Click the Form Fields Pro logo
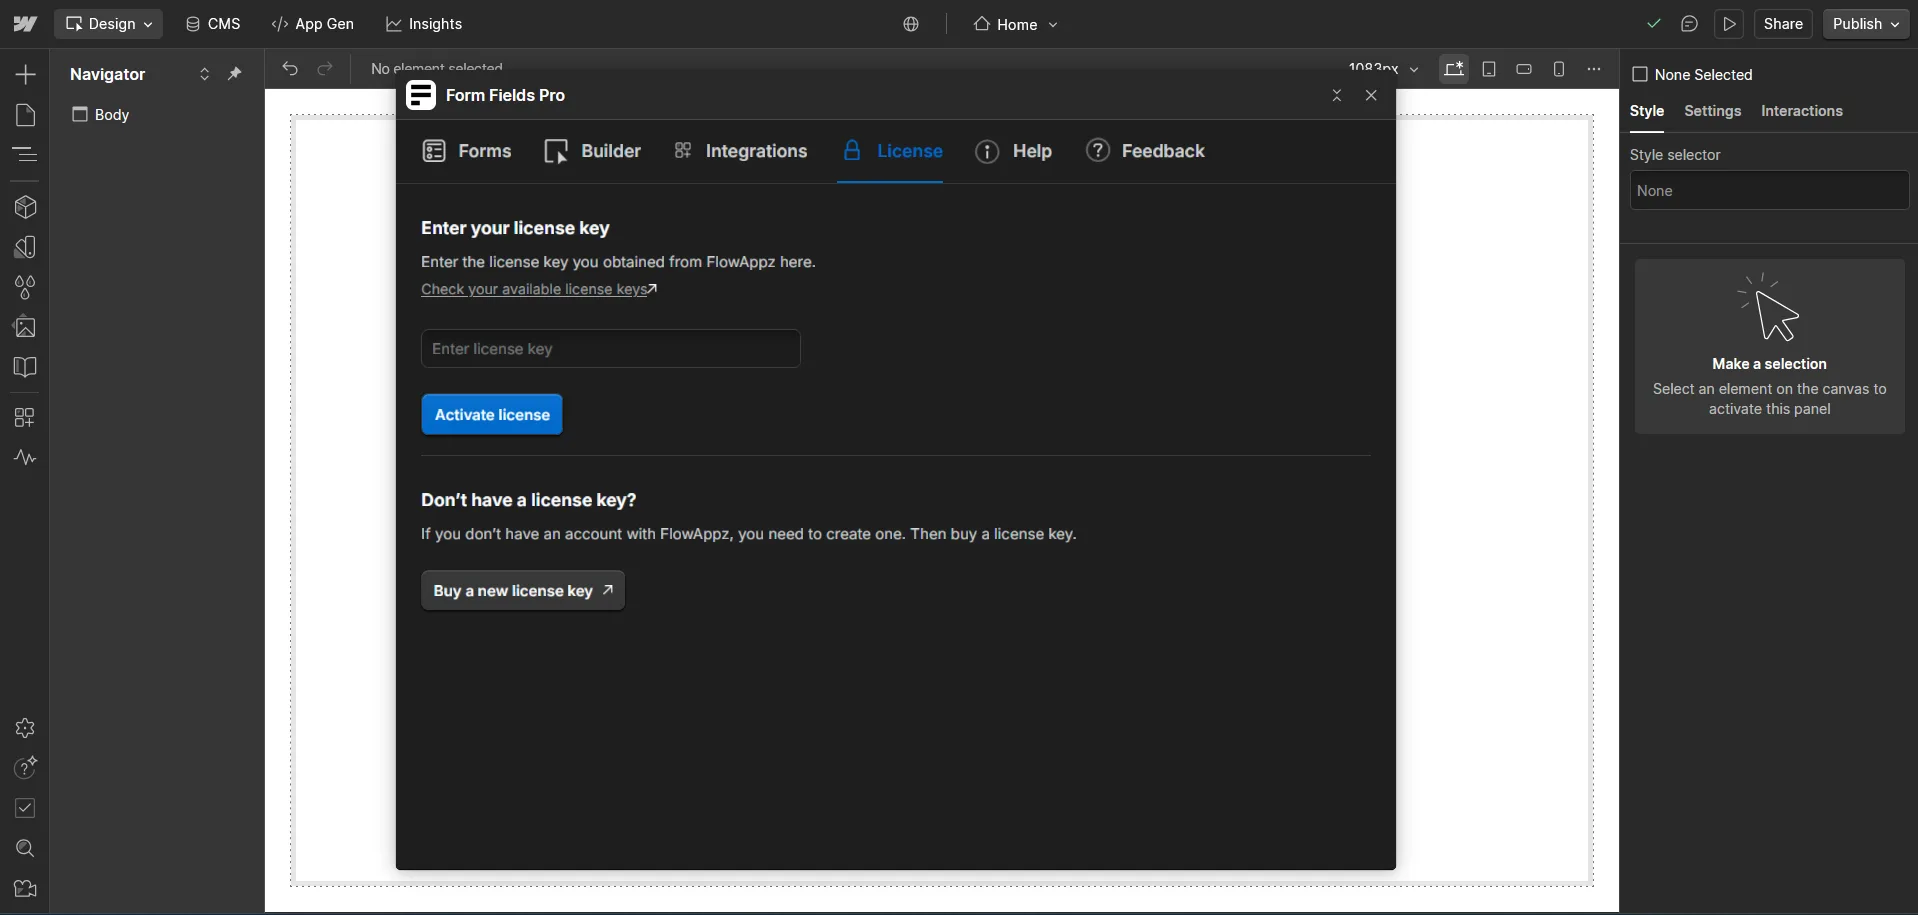The width and height of the screenshot is (1918, 915). [x=421, y=95]
